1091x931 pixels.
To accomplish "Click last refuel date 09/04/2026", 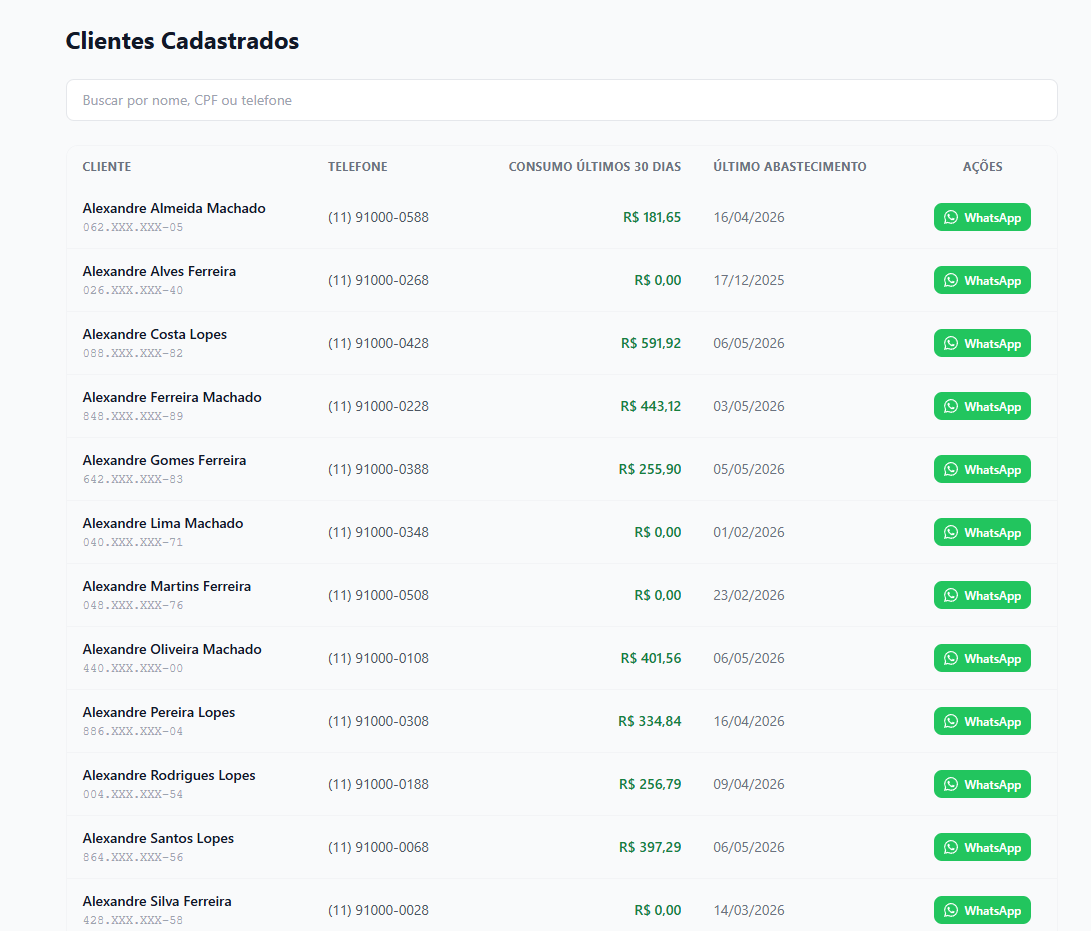I will coord(749,784).
